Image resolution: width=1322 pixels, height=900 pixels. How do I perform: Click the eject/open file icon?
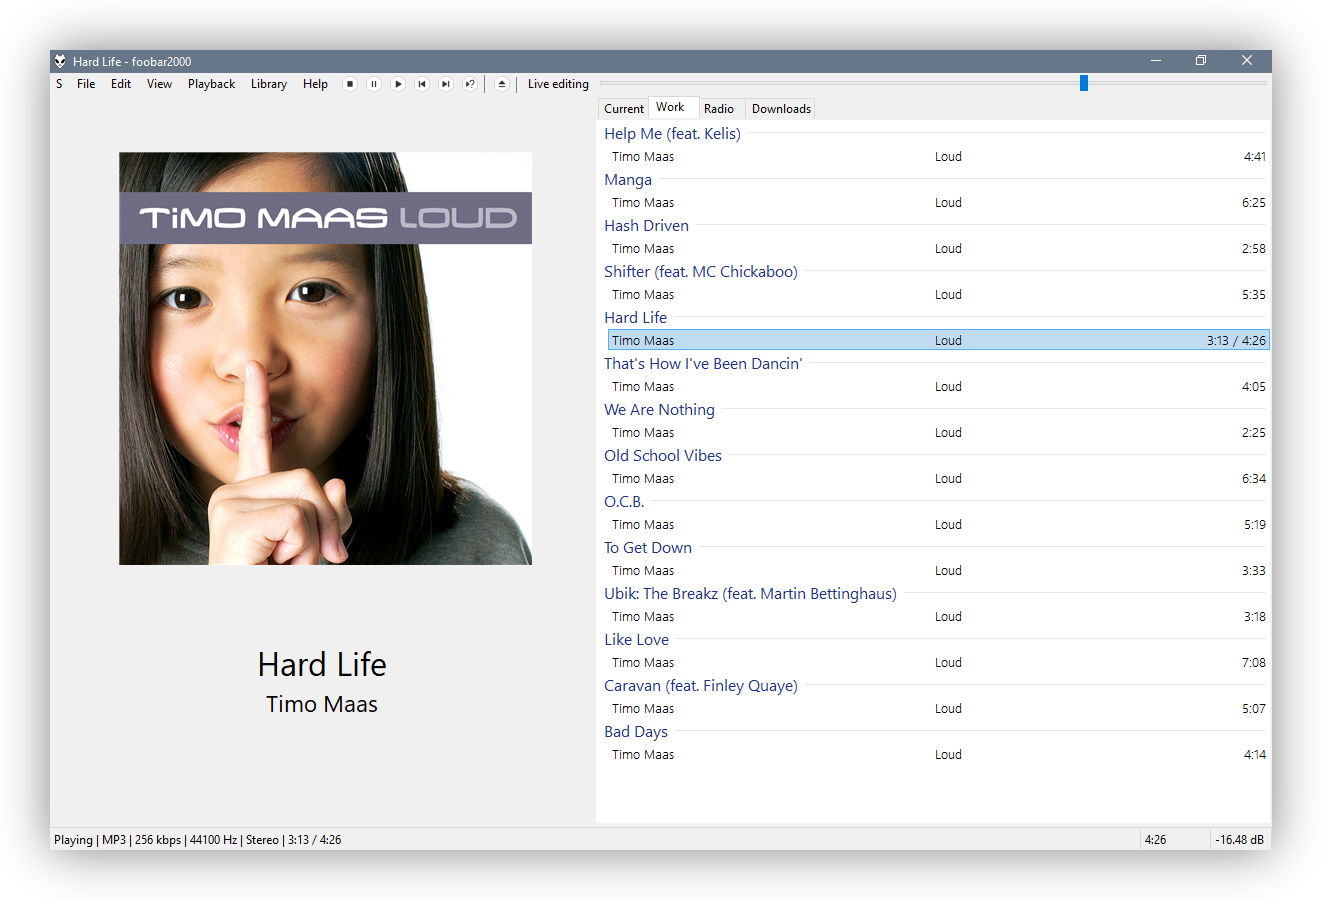coord(502,84)
